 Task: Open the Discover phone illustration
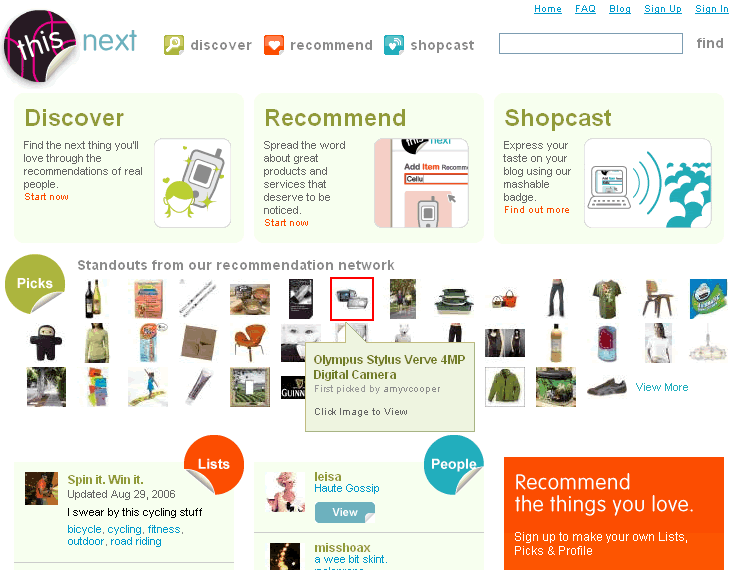coord(192,183)
